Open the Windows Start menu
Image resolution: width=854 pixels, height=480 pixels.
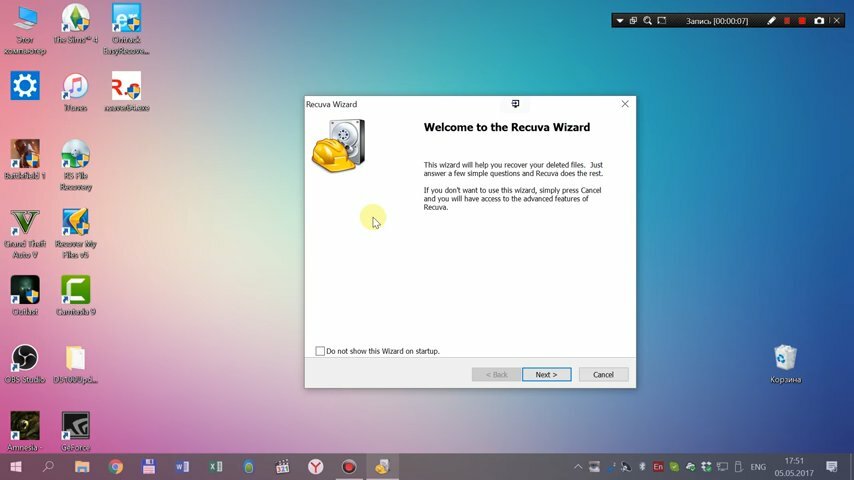[15, 467]
